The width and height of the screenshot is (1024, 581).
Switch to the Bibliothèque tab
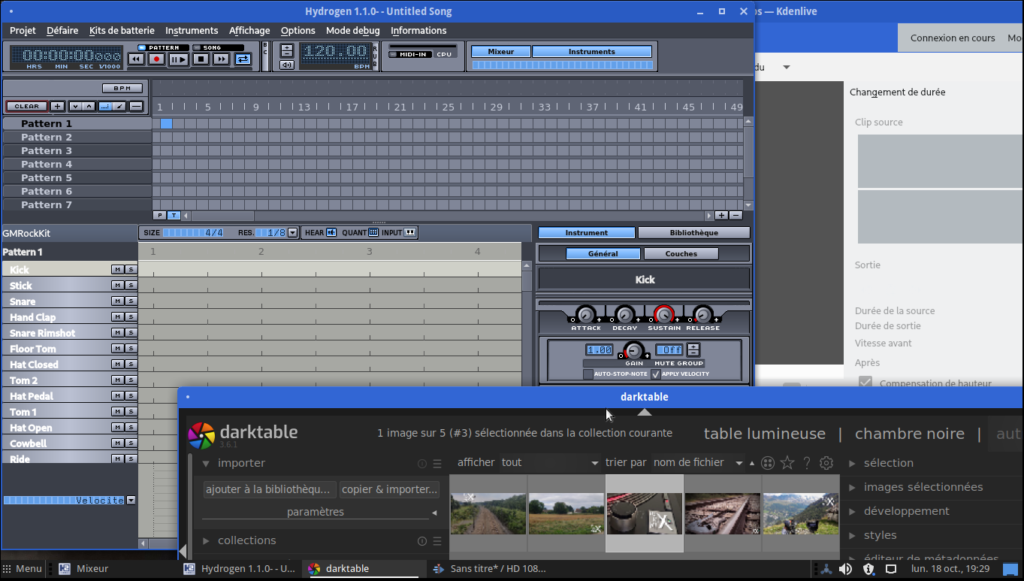(x=693, y=232)
